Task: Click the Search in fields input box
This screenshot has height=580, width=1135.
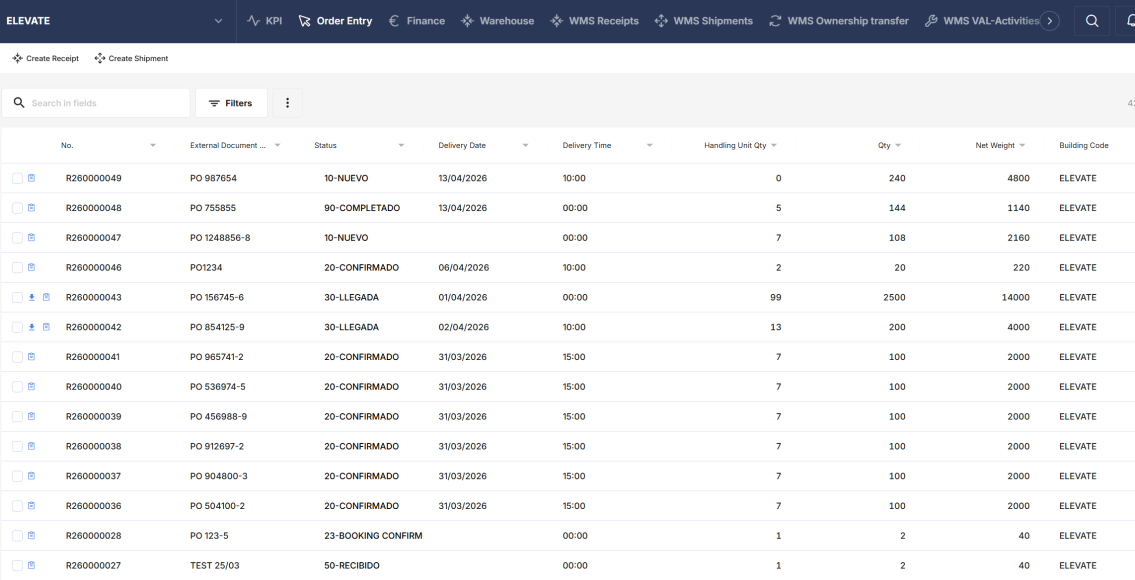Action: pyautogui.click(x=95, y=103)
